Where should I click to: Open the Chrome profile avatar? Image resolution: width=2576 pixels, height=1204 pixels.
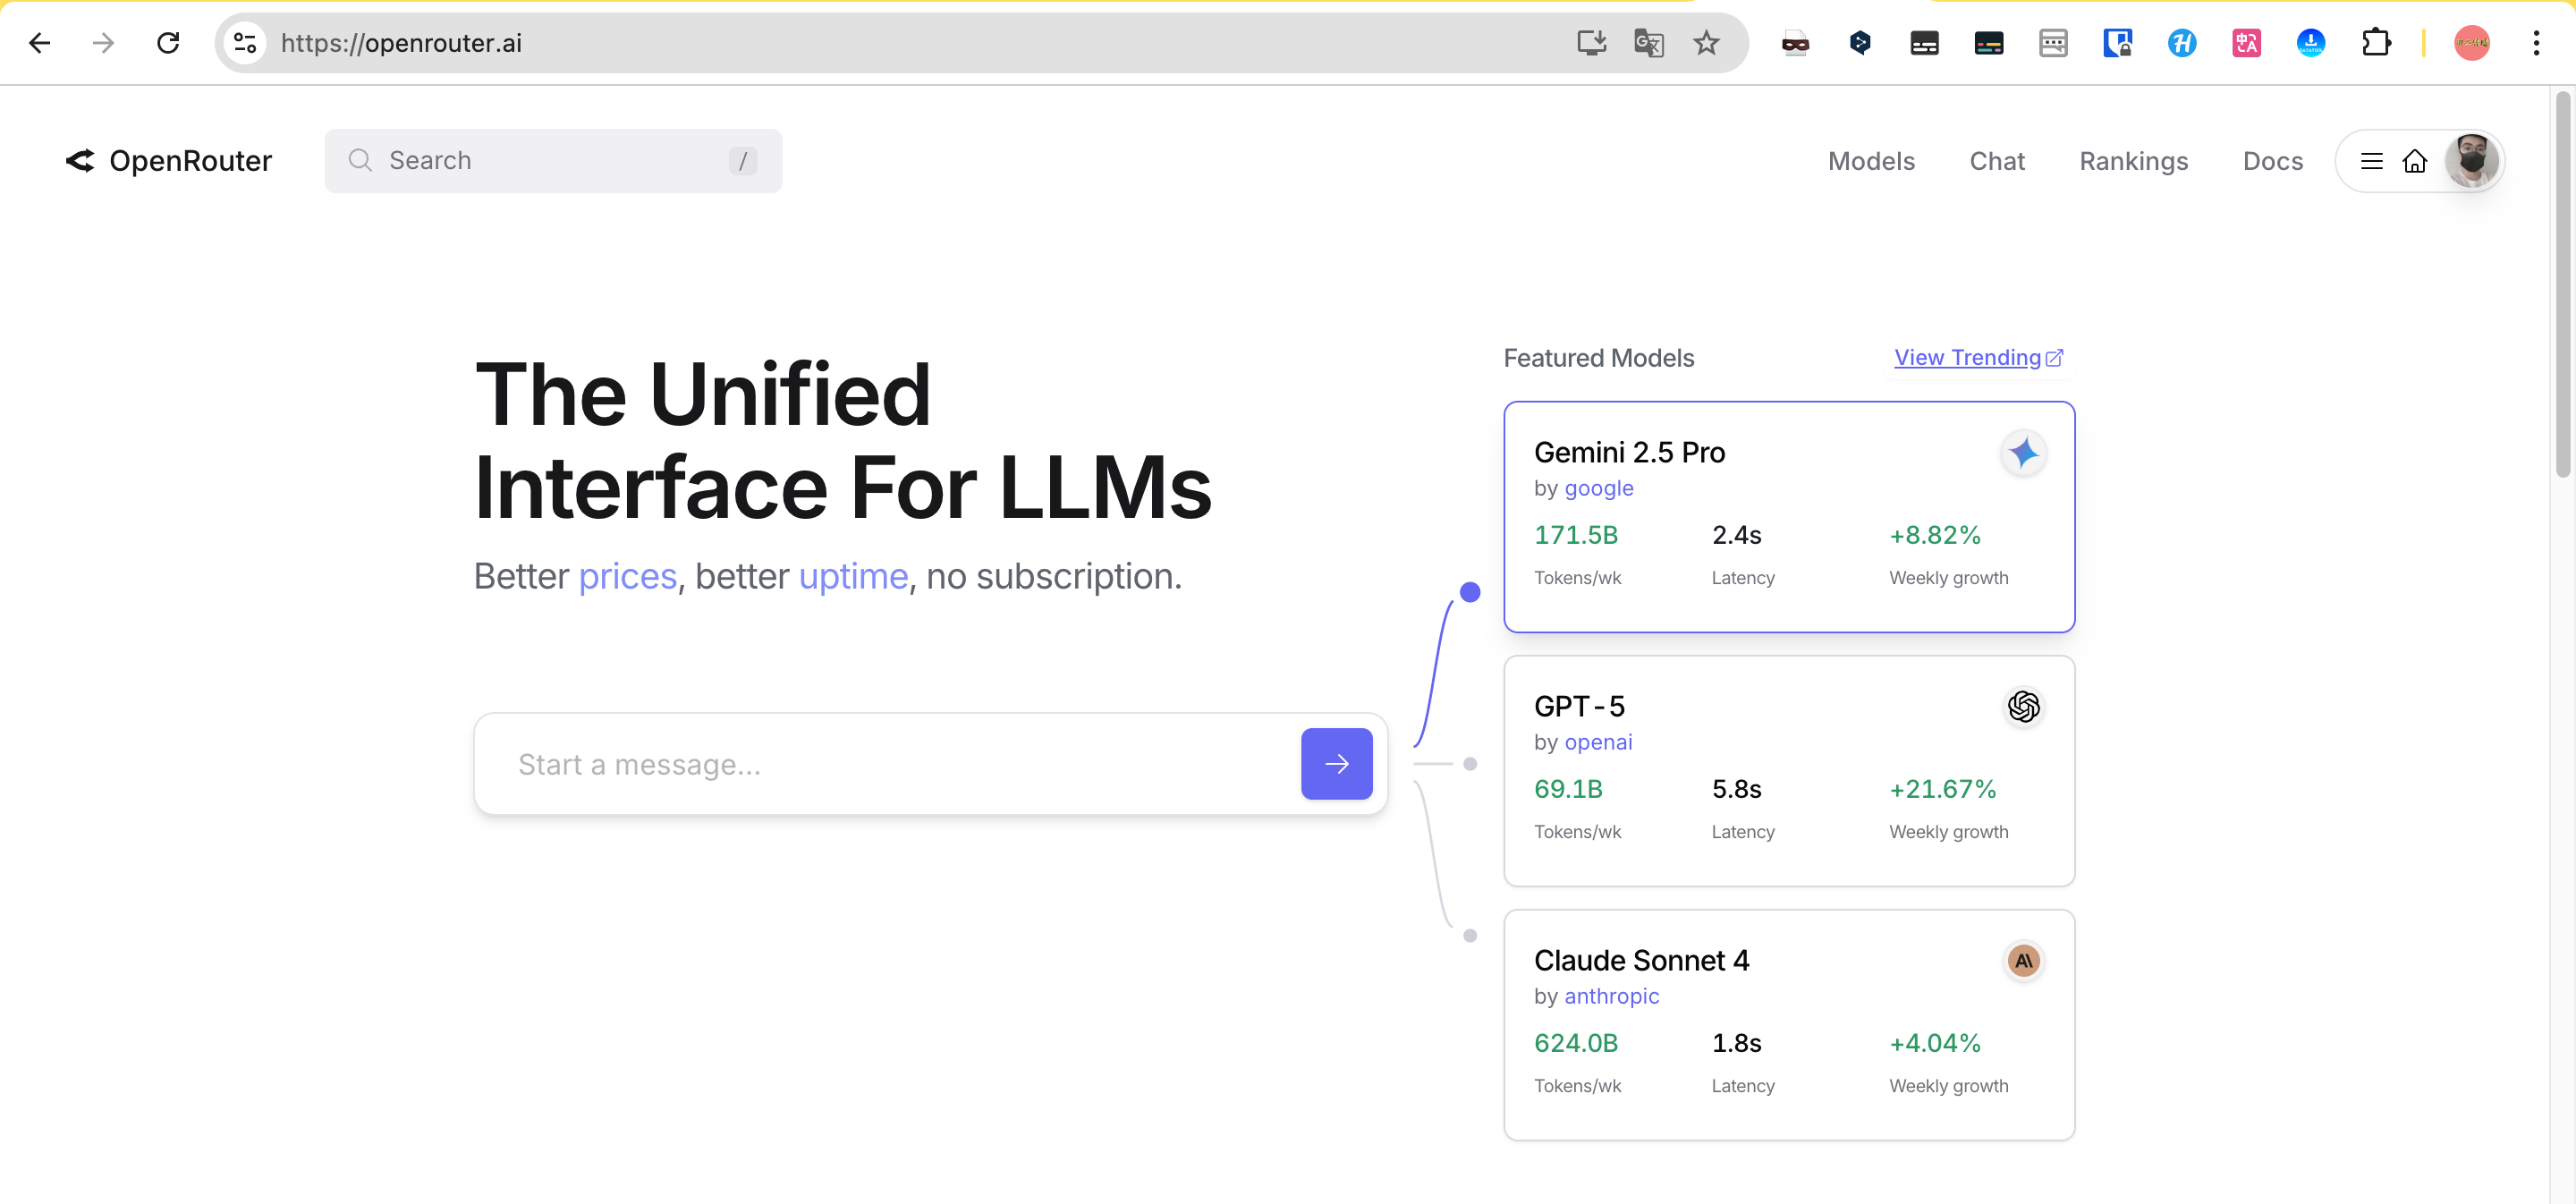(2471, 43)
